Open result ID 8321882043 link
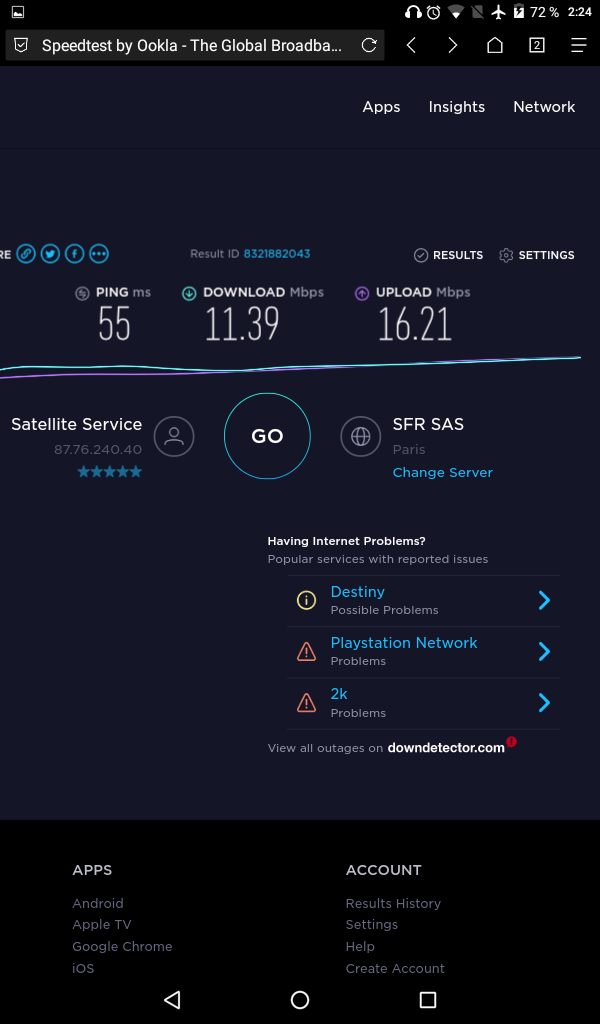Viewport: 600px width, 1024px height. pos(277,253)
